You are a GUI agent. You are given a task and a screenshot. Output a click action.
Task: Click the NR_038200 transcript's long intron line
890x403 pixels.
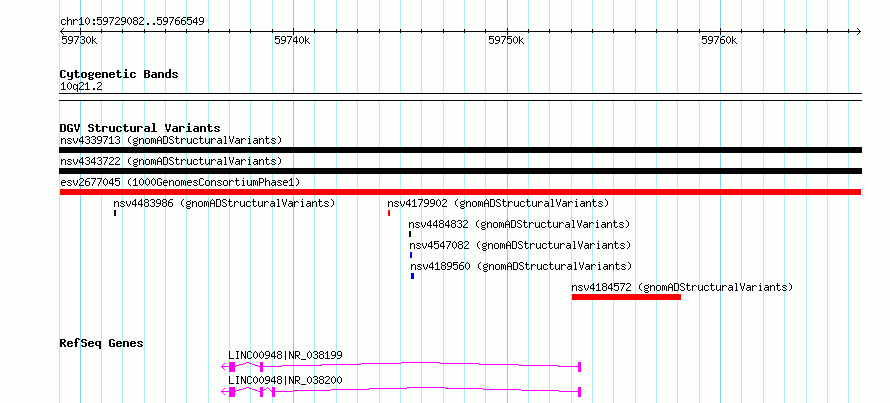coord(426,389)
